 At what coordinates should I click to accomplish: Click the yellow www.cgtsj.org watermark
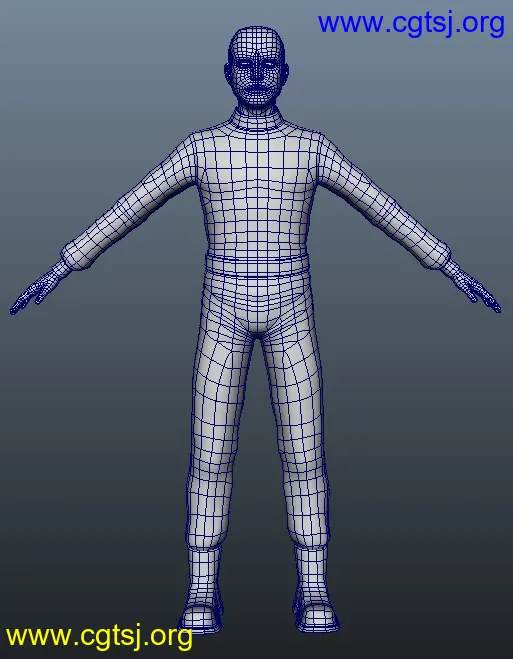click(x=99, y=638)
